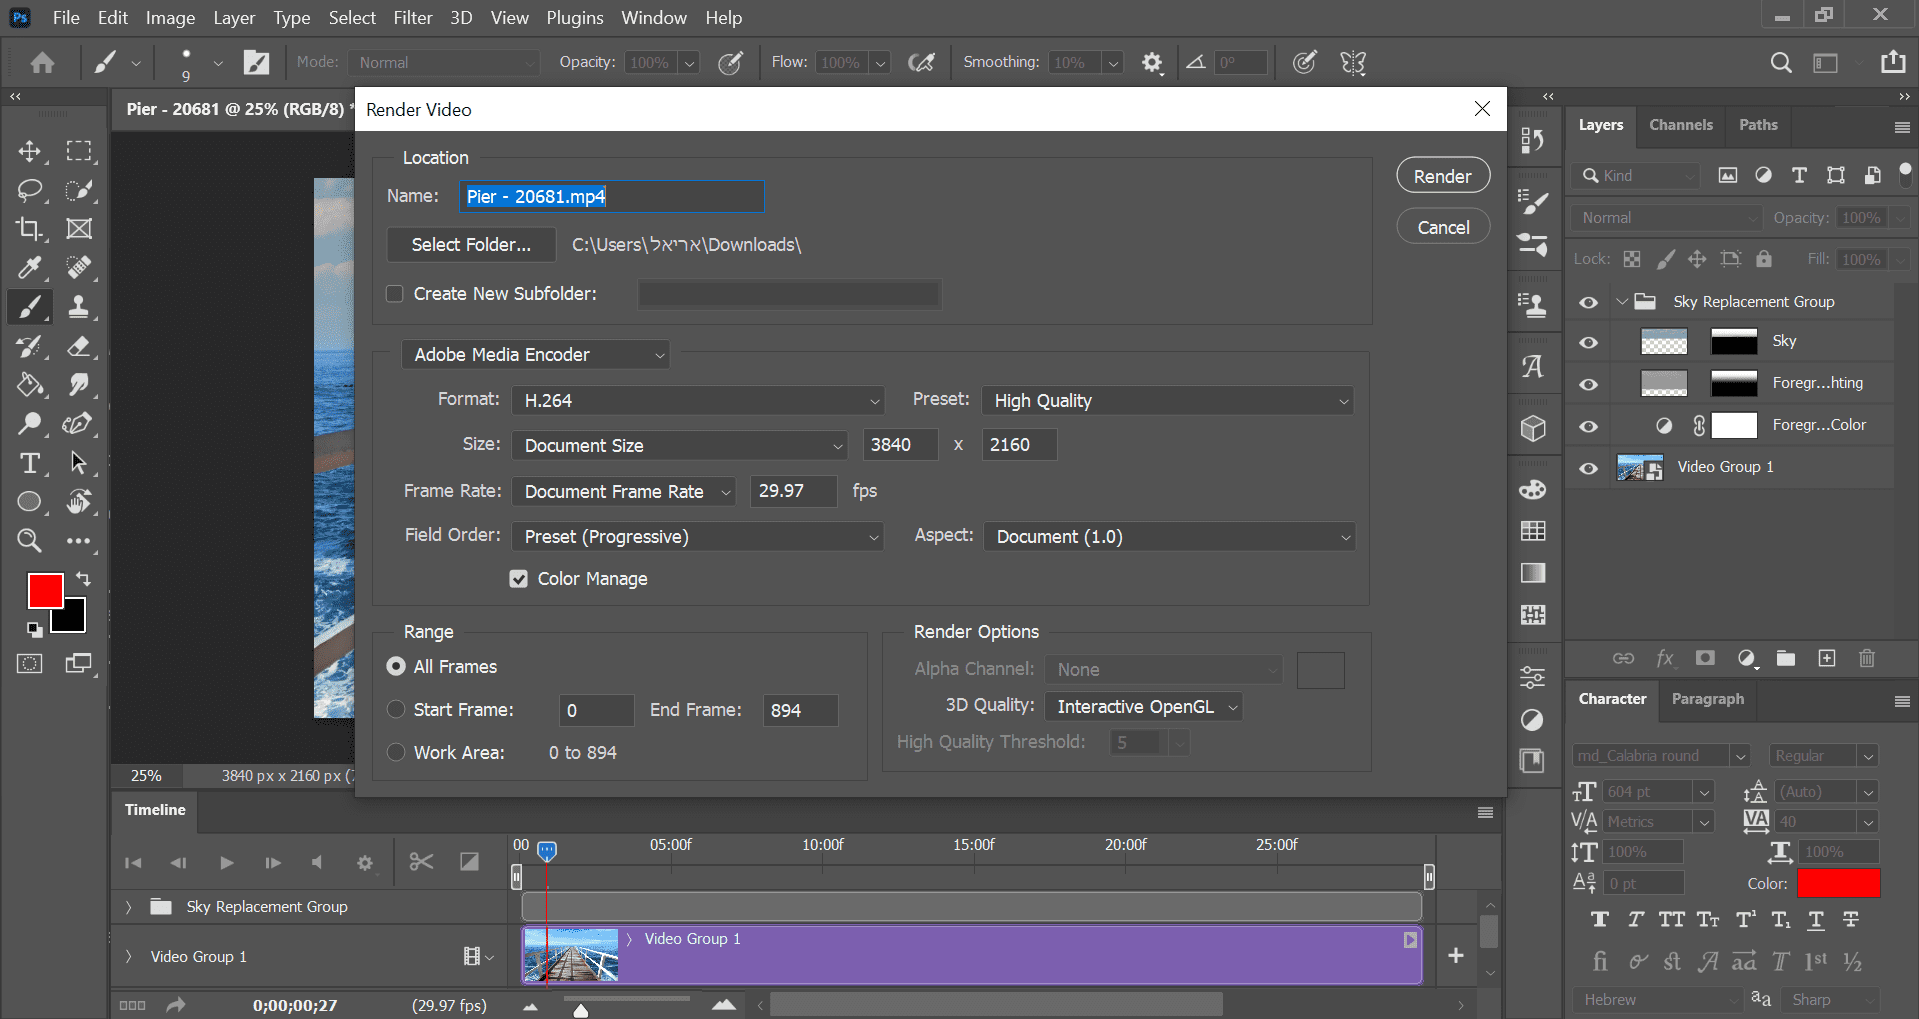The image size is (1919, 1019).
Task: Switch to the Channels tab
Action: click(1680, 125)
